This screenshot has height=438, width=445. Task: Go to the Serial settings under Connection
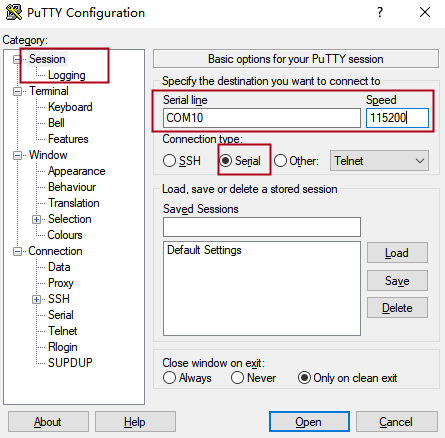[61, 315]
